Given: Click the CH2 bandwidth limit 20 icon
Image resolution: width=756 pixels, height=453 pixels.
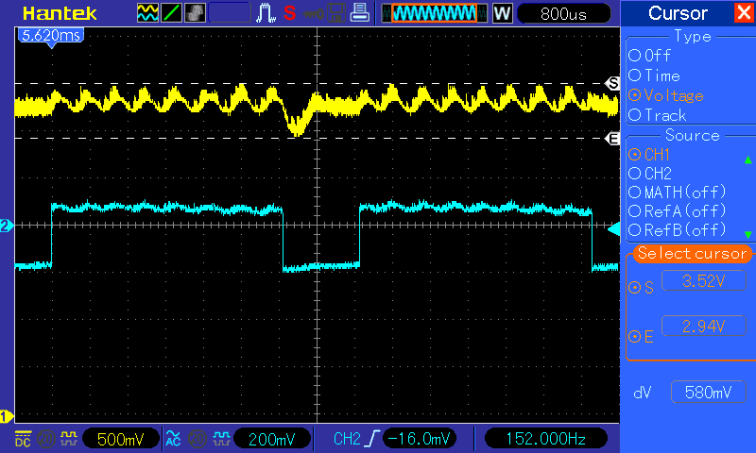Looking at the screenshot, I should click(197, 439).
